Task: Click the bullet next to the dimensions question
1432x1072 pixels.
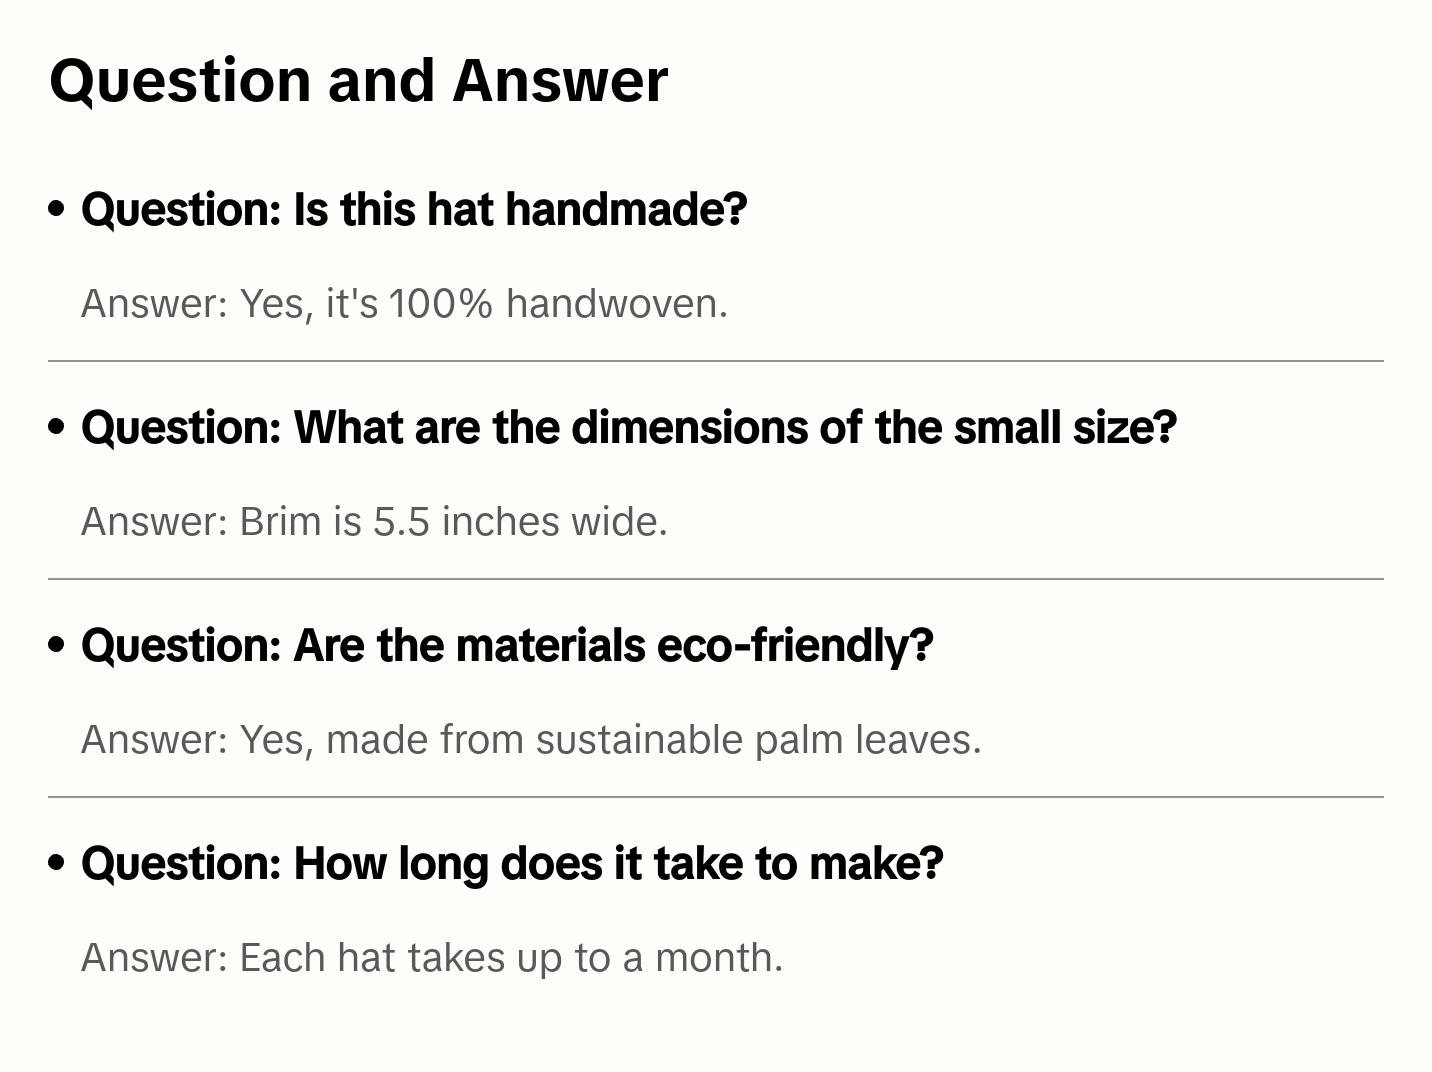Action: point(57,427)
